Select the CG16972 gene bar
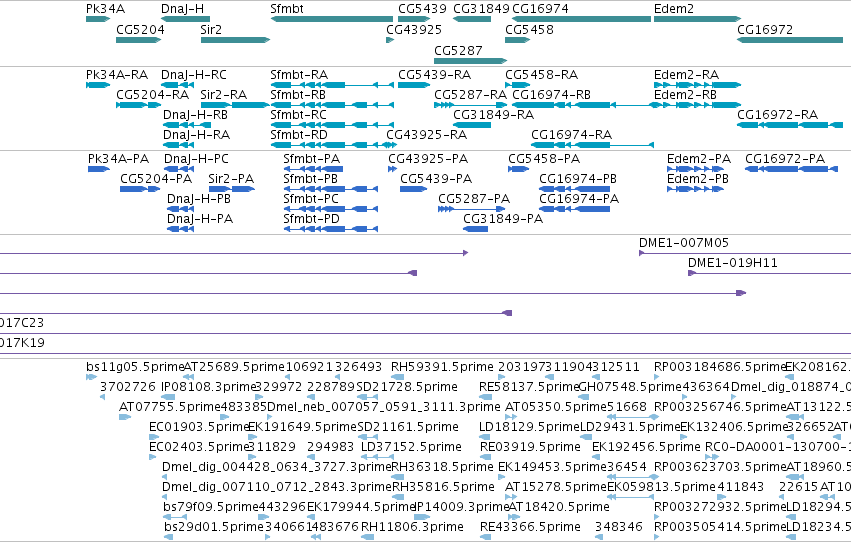Image resolution: width=851 pixels, height=542 pixels. 790,40
